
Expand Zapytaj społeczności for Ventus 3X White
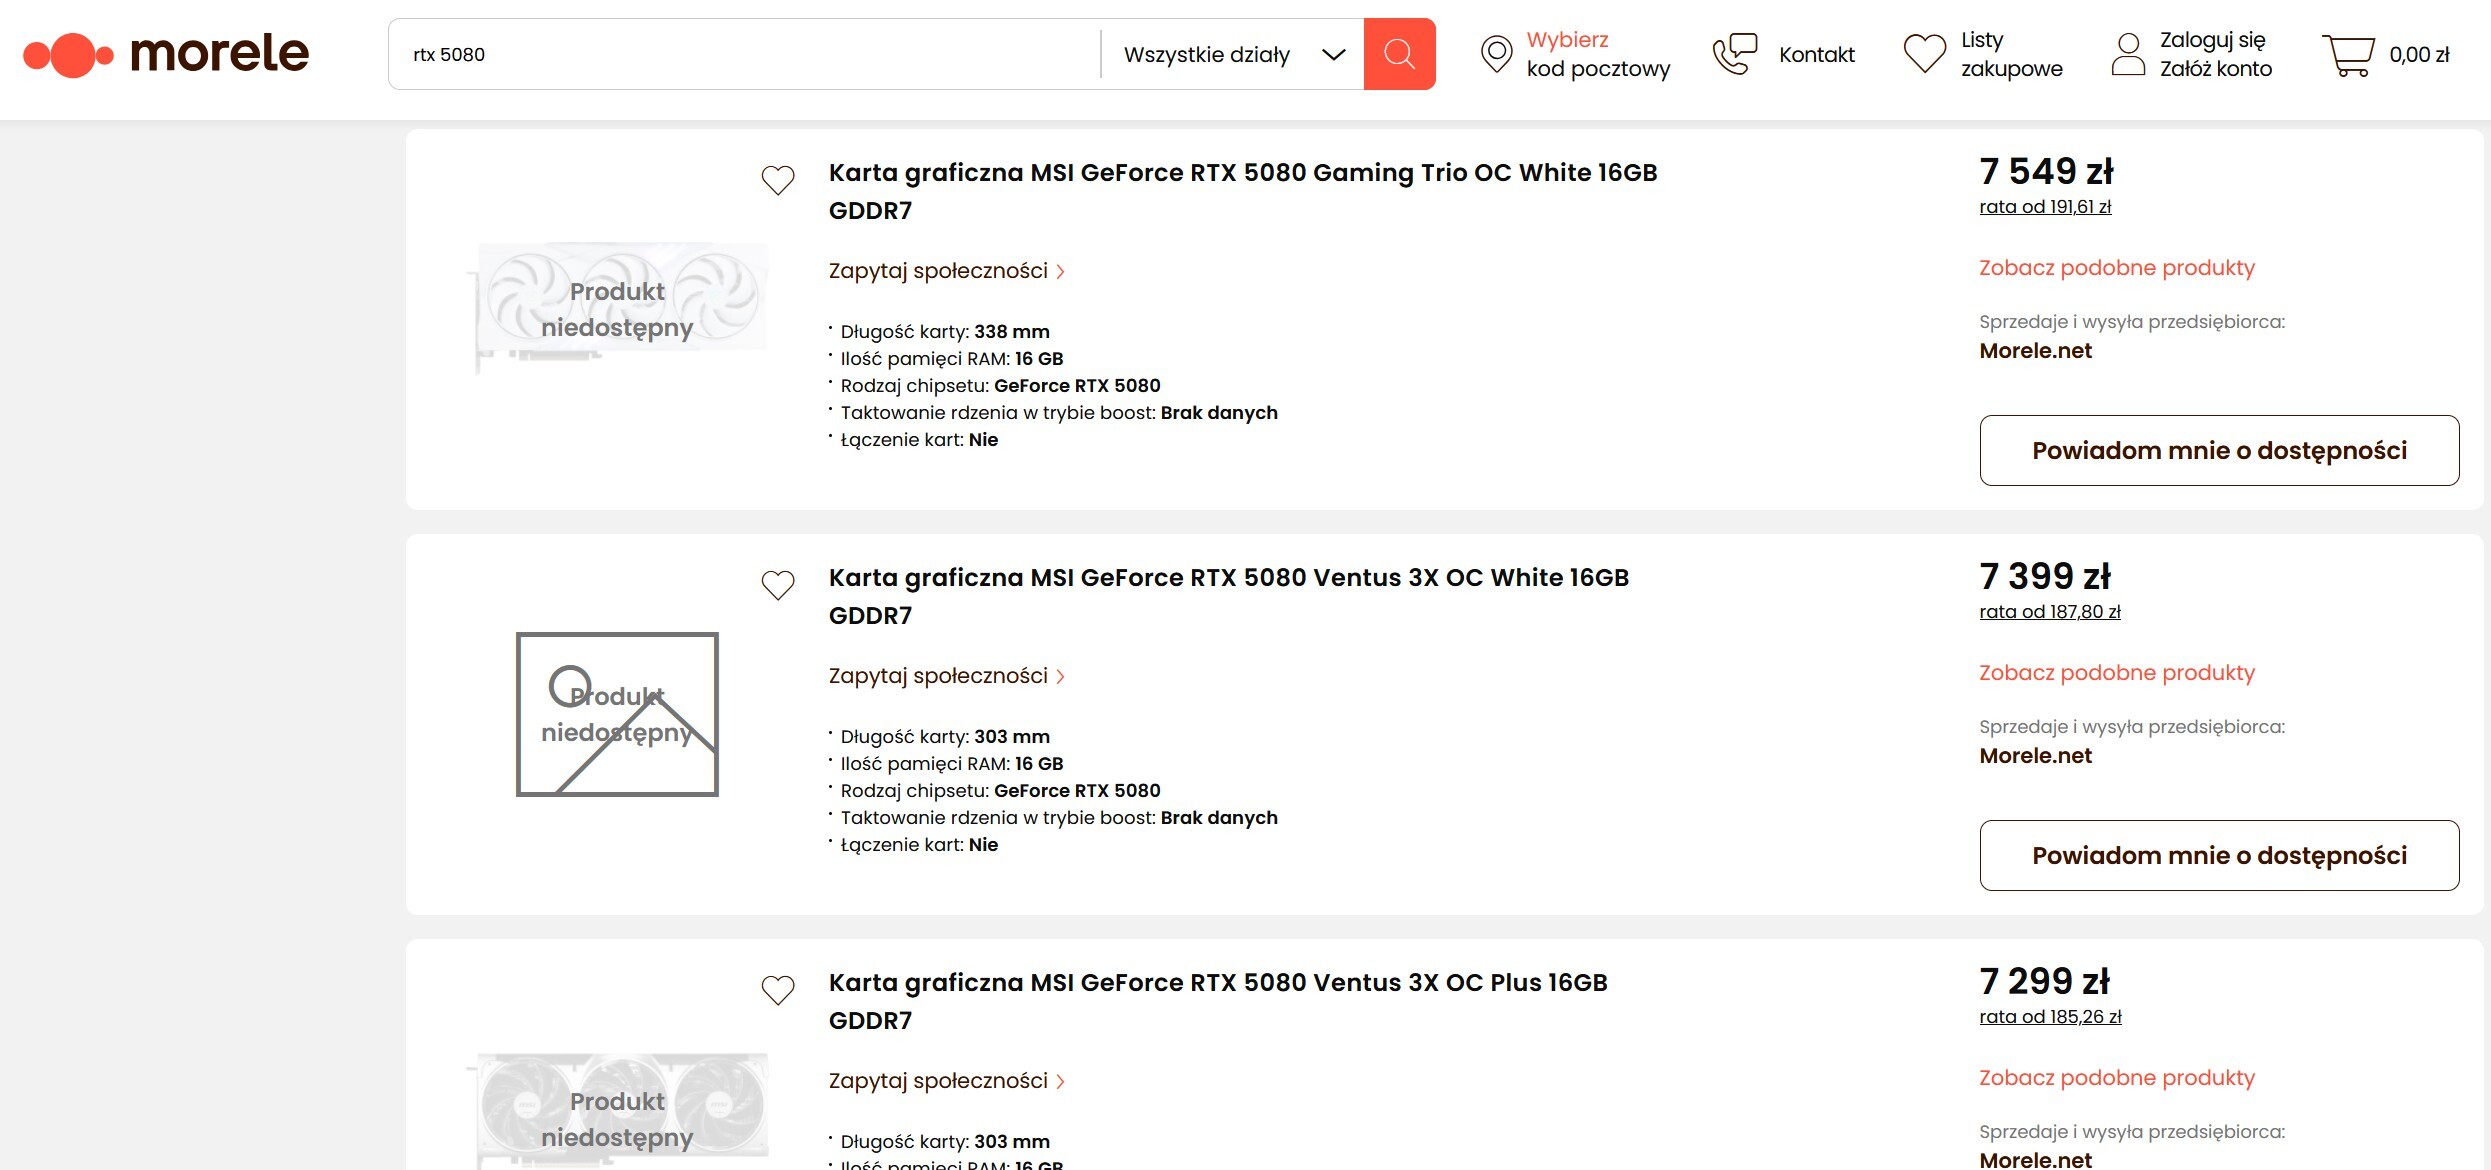(x=946, y=676)
